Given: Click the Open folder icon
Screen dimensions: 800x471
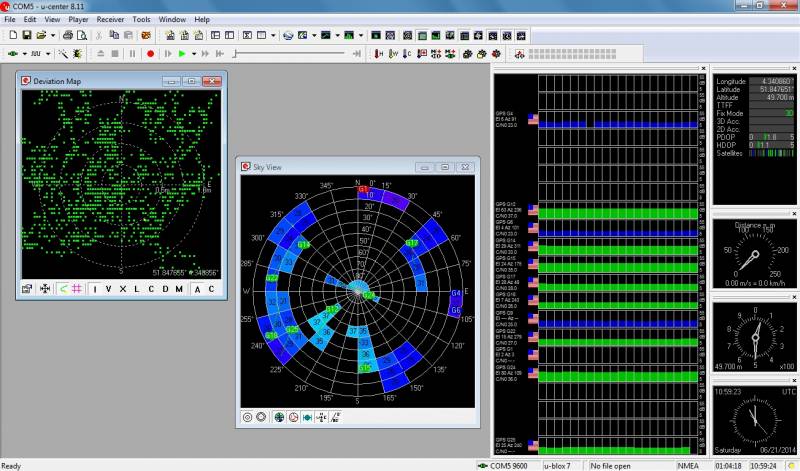Looking at the screenshot, I should click(41, 35).
